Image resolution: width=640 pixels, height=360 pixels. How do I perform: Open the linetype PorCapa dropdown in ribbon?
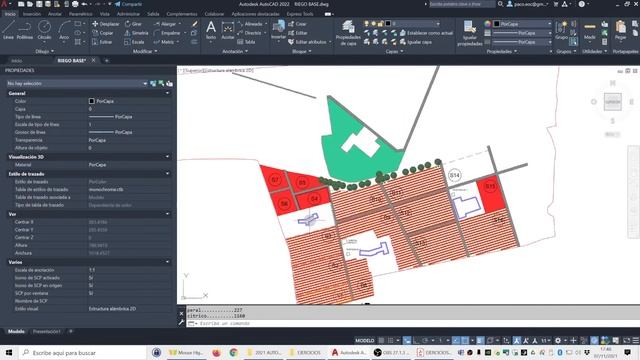pos(523,42)
